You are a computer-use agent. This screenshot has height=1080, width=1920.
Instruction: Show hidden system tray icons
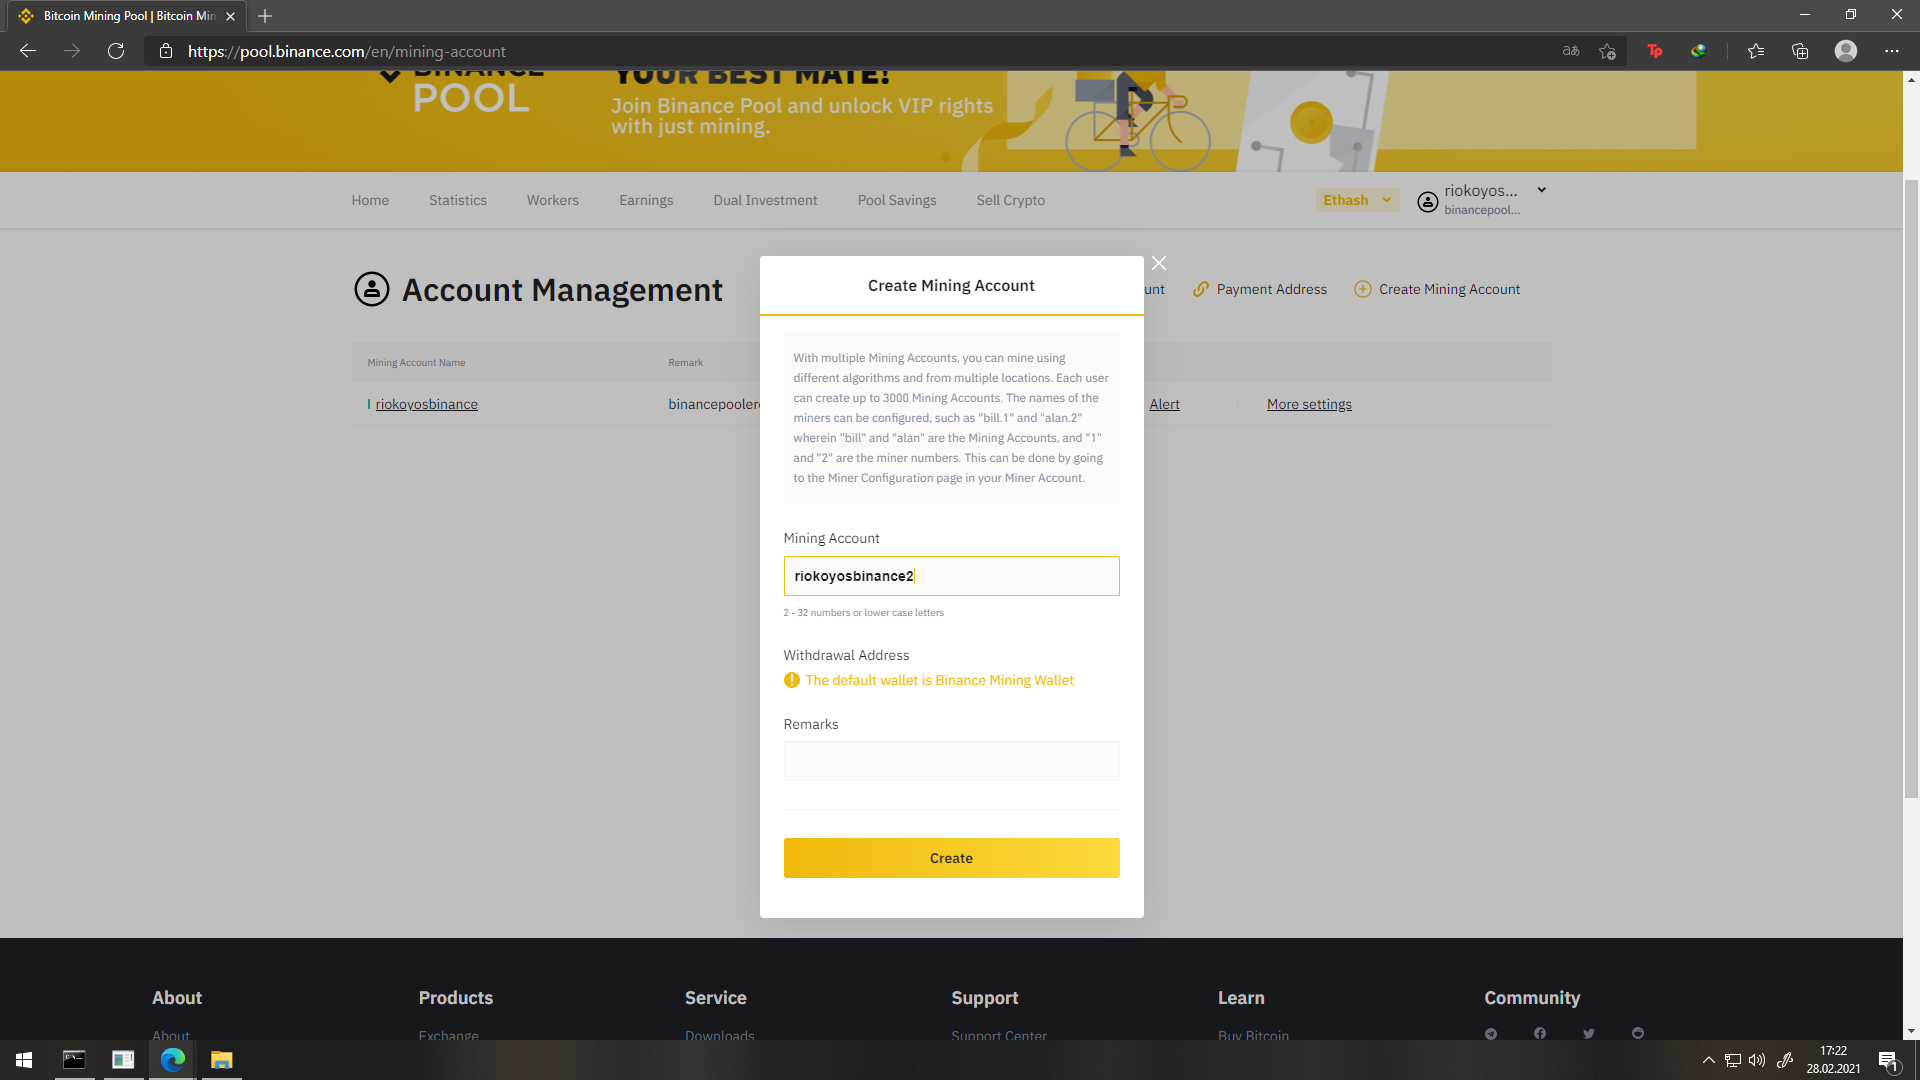coord(1708,1060)
